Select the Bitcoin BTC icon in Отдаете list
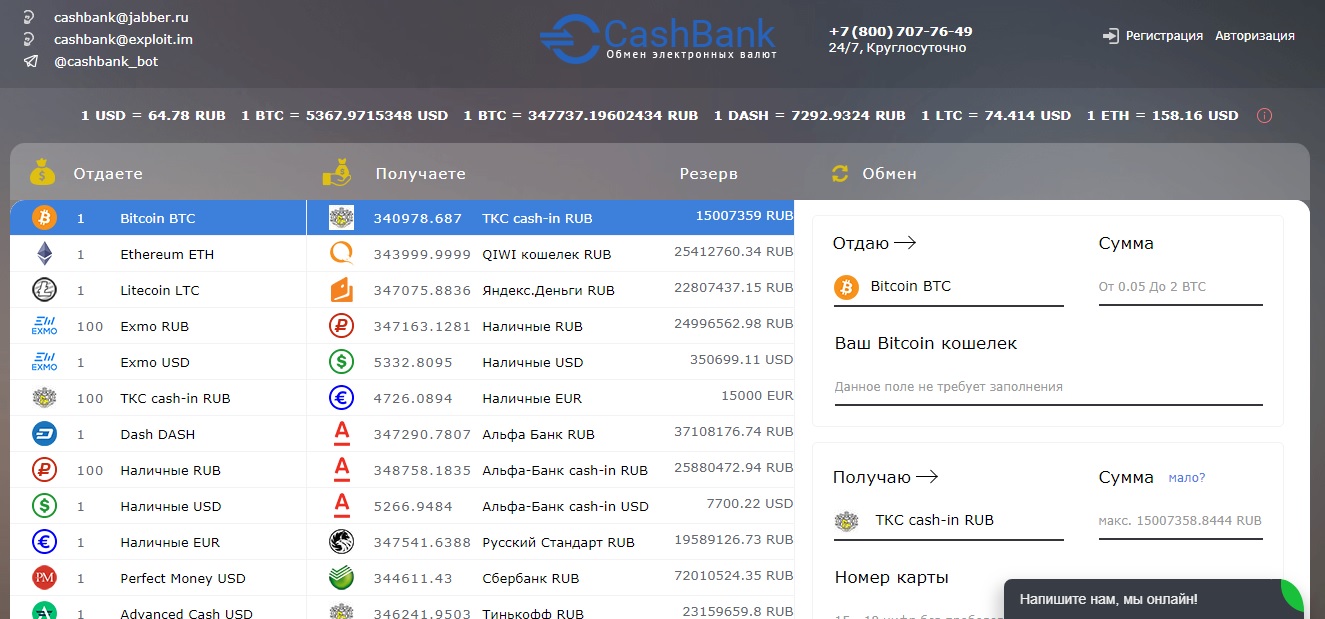 (45, 218)
